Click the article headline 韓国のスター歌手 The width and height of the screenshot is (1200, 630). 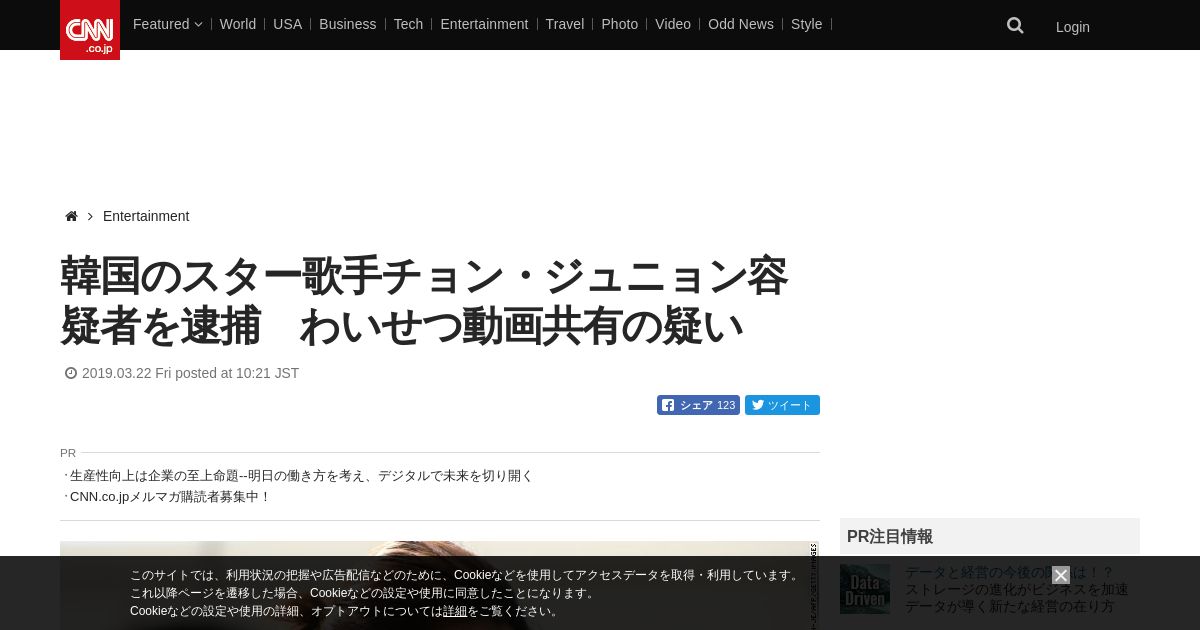[x=424, y=301]
